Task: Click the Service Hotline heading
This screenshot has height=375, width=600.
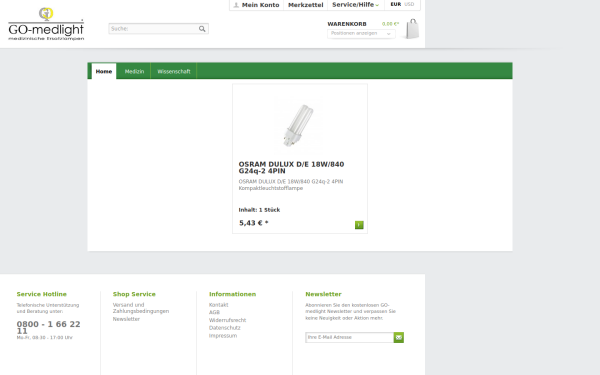Action: 41,294
